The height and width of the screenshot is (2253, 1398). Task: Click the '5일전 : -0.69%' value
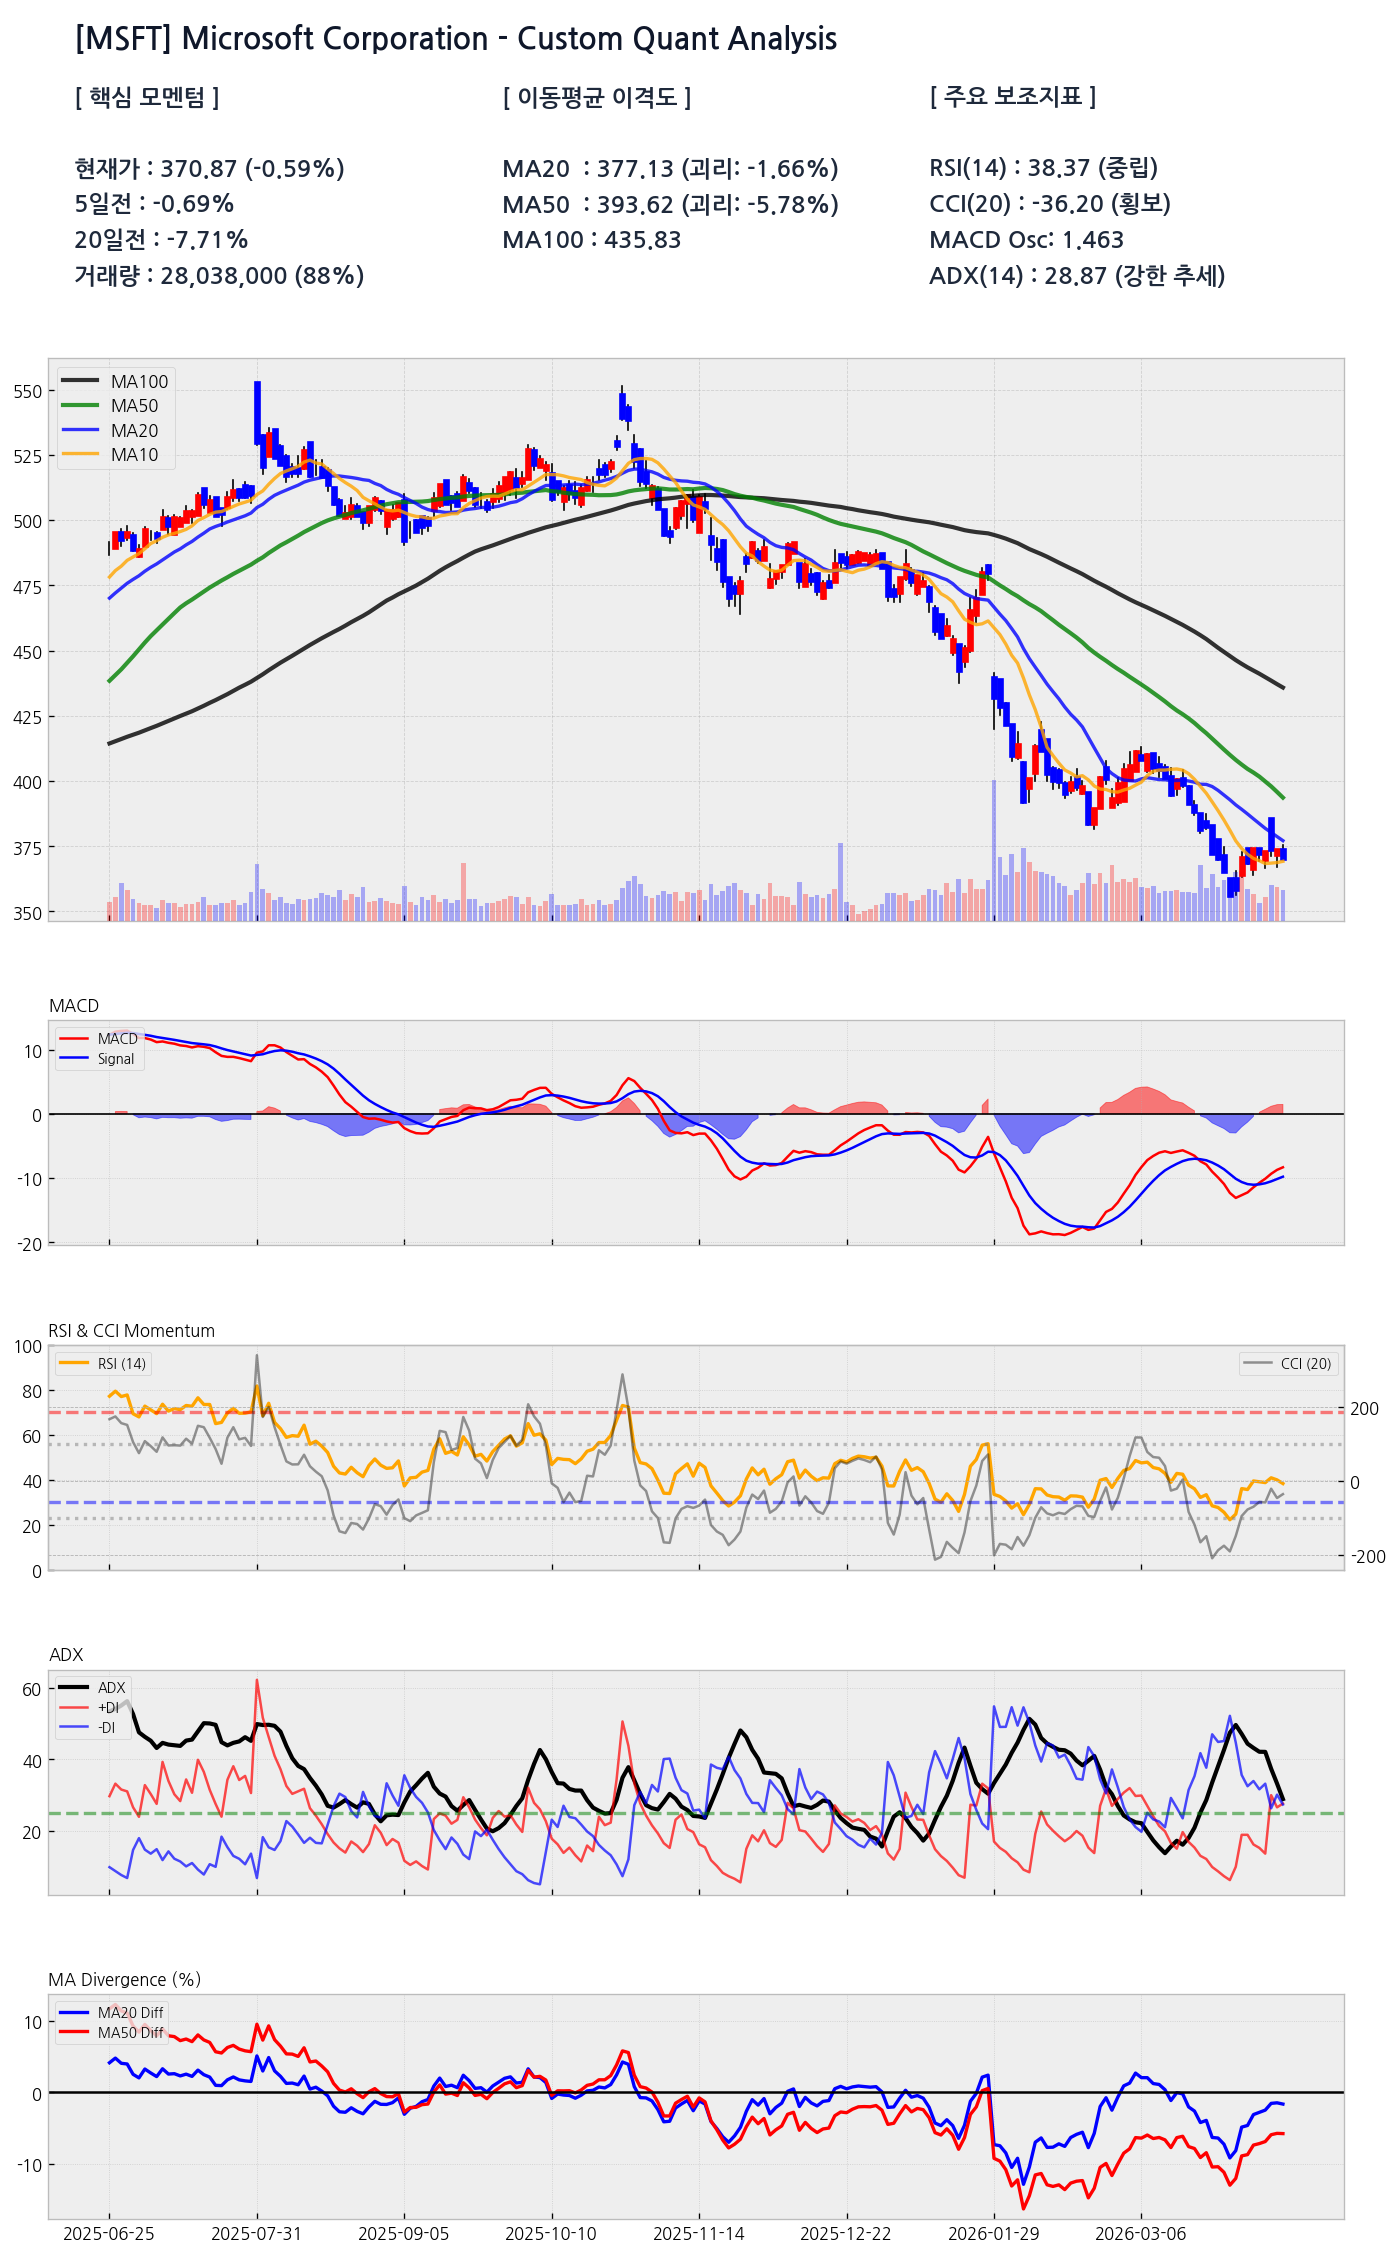pos(154,204)
